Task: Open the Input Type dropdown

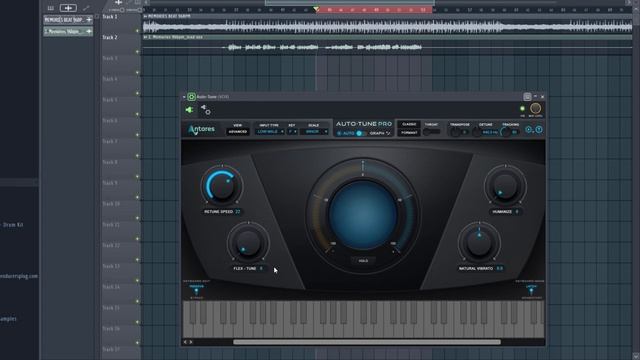Action: [269, 132]
